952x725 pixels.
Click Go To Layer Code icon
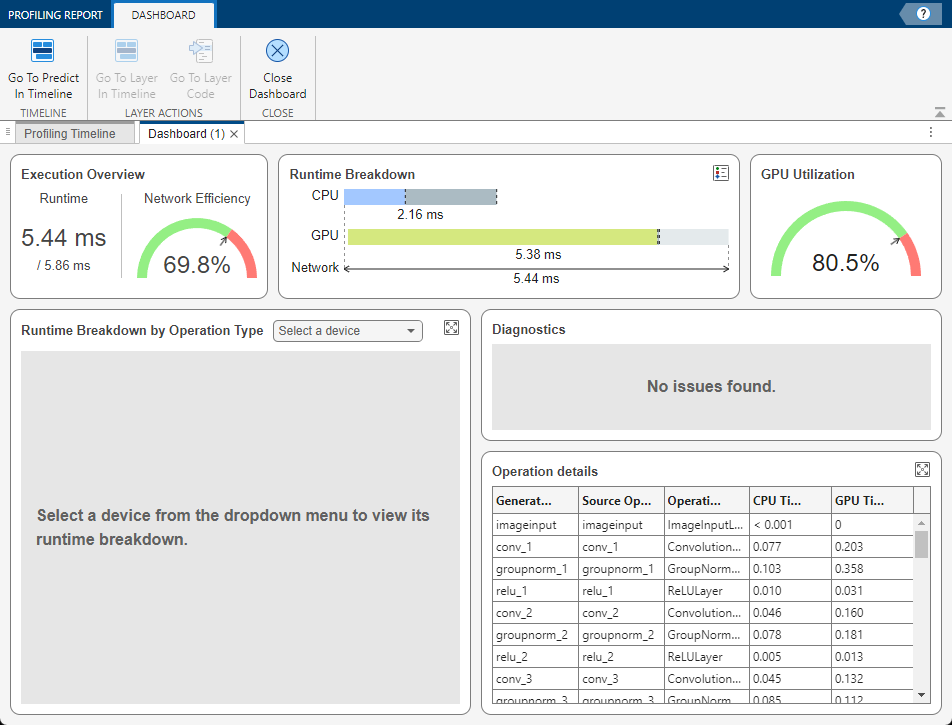coord(200,52)
